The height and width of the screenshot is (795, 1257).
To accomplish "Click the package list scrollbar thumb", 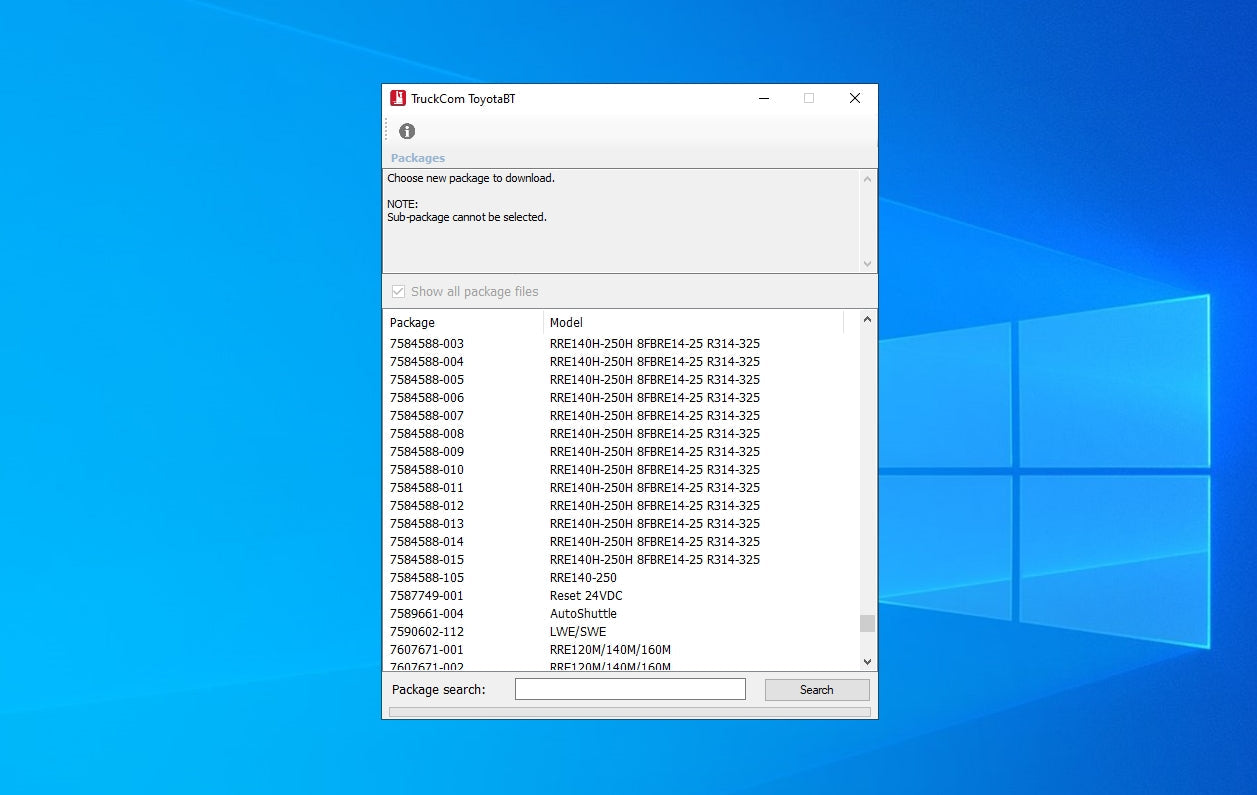I will [867, 623].
